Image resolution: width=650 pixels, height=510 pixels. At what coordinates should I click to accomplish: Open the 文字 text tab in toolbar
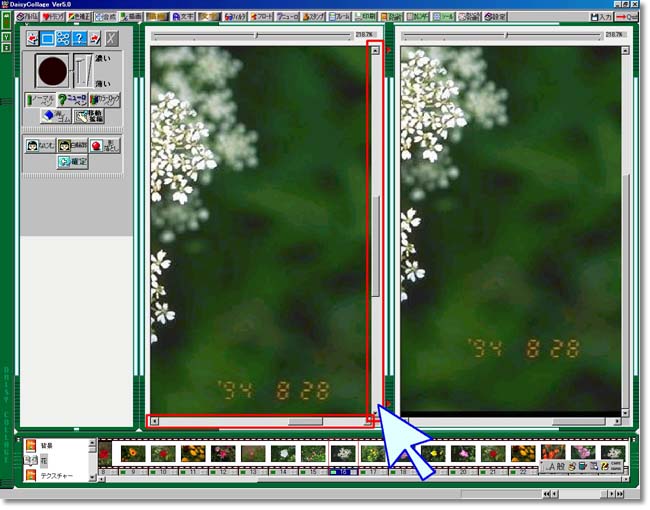(182, 17)
